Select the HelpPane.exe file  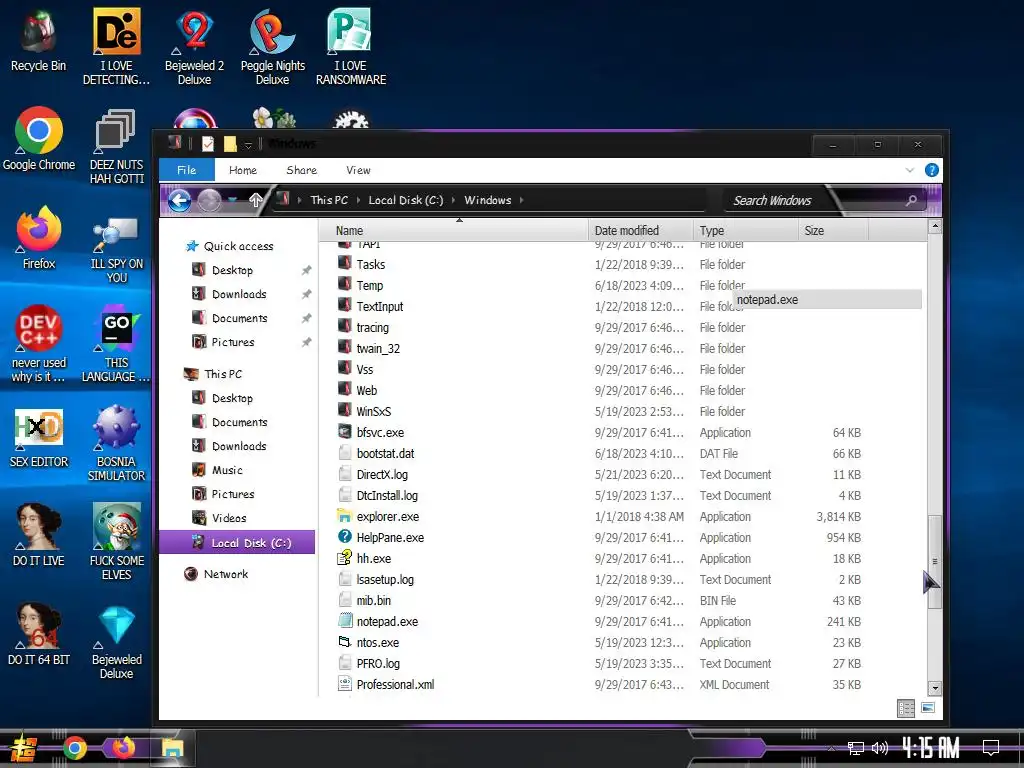pos(390,537)
